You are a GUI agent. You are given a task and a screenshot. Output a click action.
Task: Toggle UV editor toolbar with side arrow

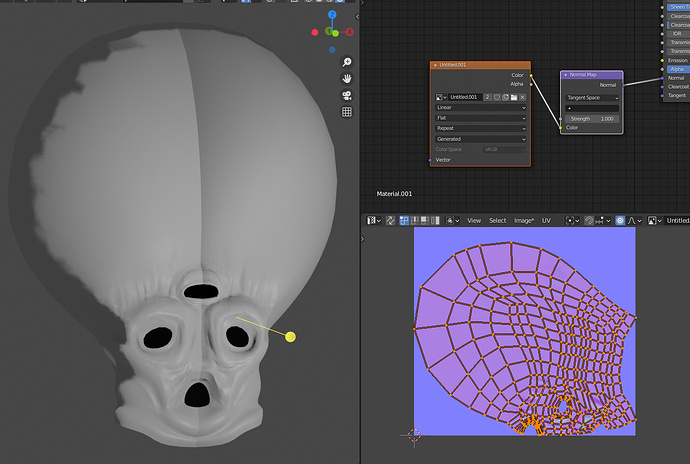[363, 239]
